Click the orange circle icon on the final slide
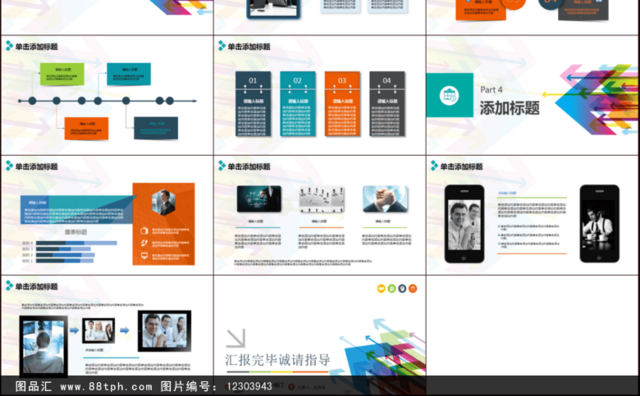This screenshot has height=396, width=640. (413, 289)
